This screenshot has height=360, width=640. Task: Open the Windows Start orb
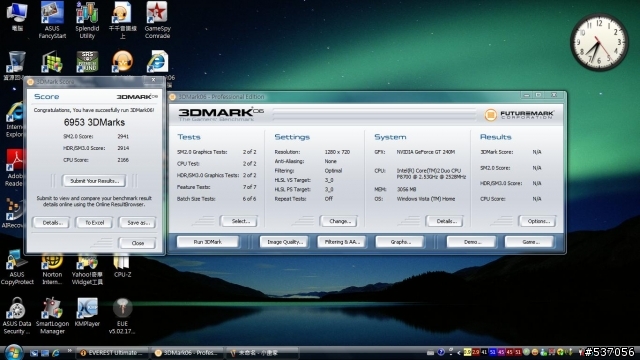point(13,352)
